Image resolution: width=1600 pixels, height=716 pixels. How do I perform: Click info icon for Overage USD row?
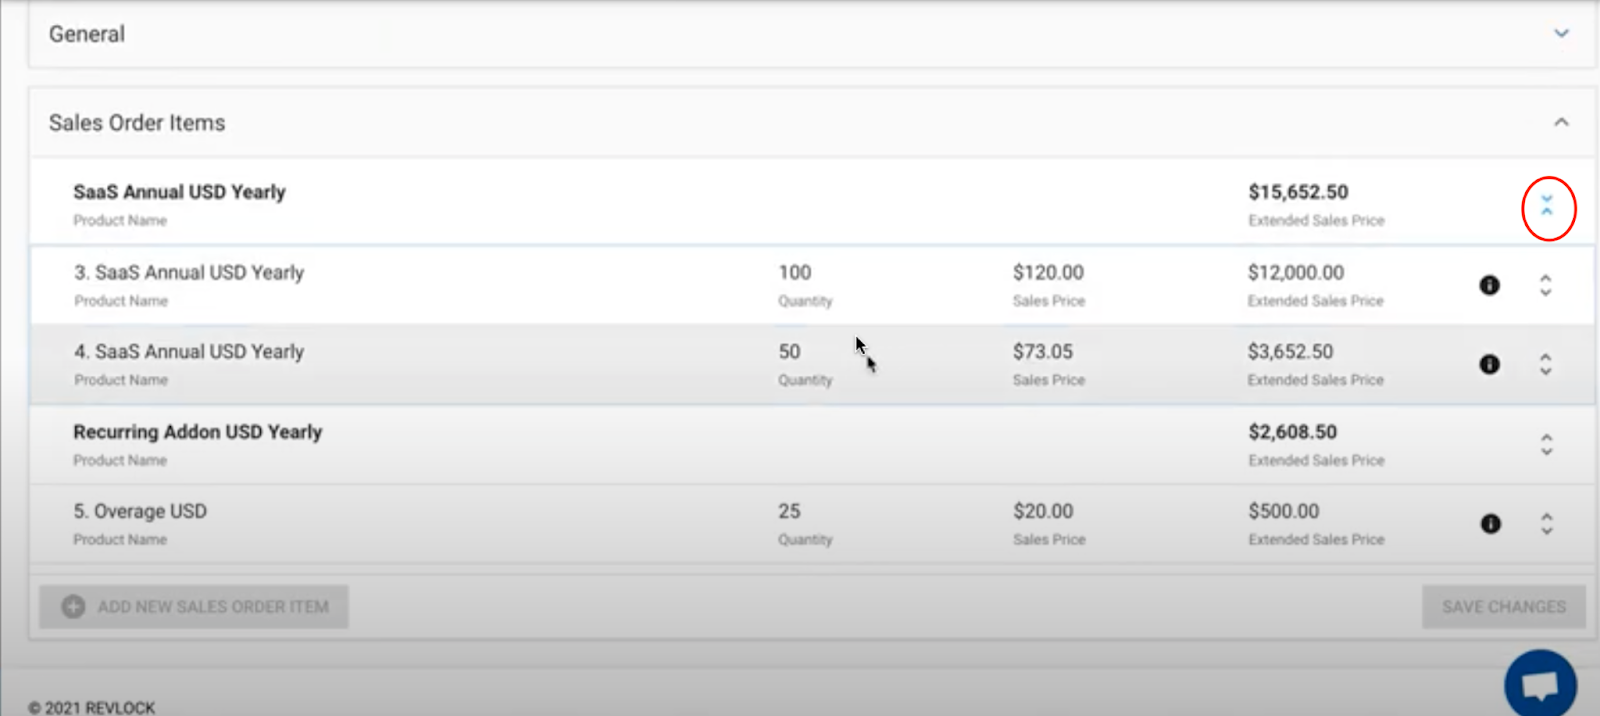[x=1490, y=524]
